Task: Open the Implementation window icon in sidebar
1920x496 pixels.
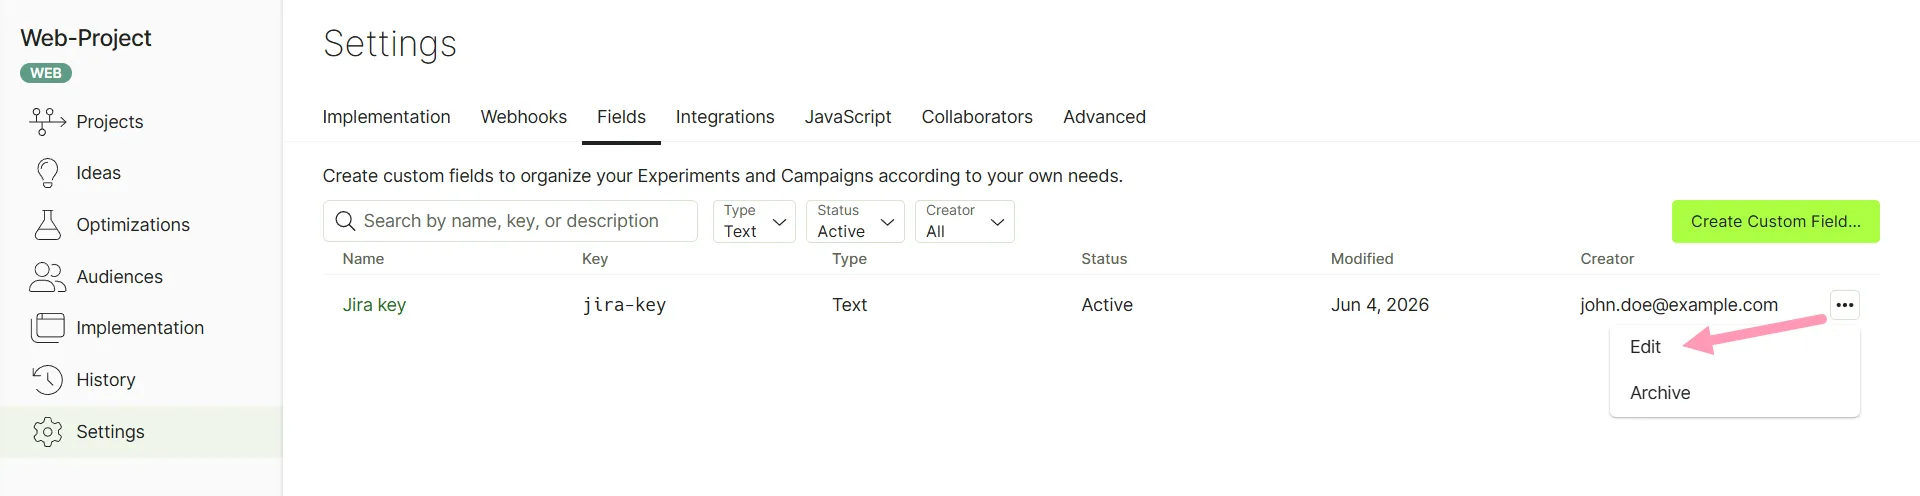Action: point(47,328)
